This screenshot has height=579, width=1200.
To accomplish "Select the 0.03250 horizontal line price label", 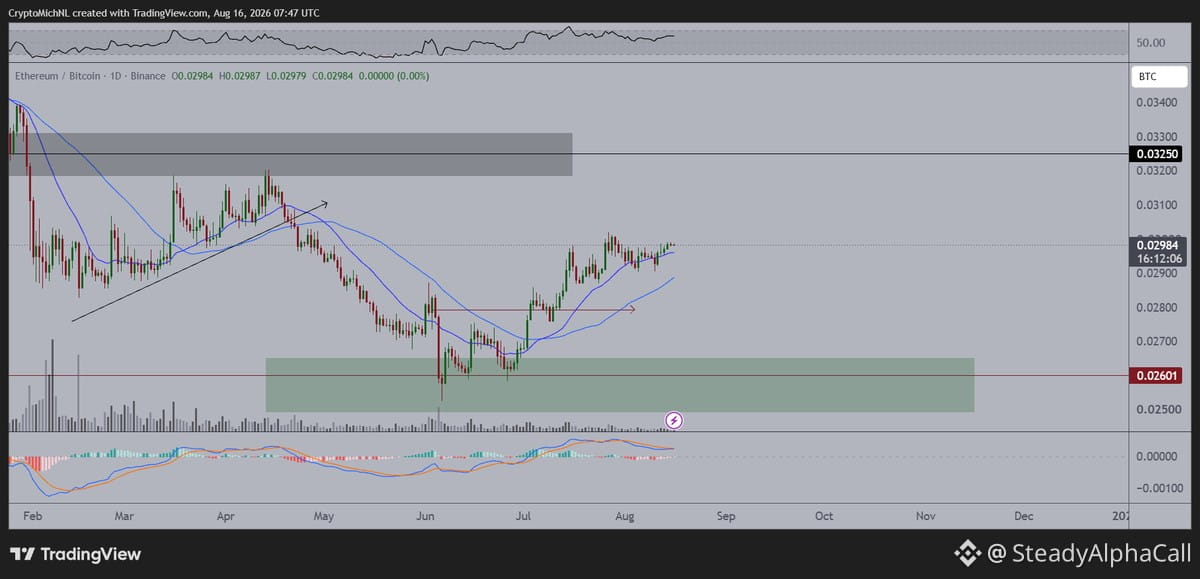I will (1157, 154).
